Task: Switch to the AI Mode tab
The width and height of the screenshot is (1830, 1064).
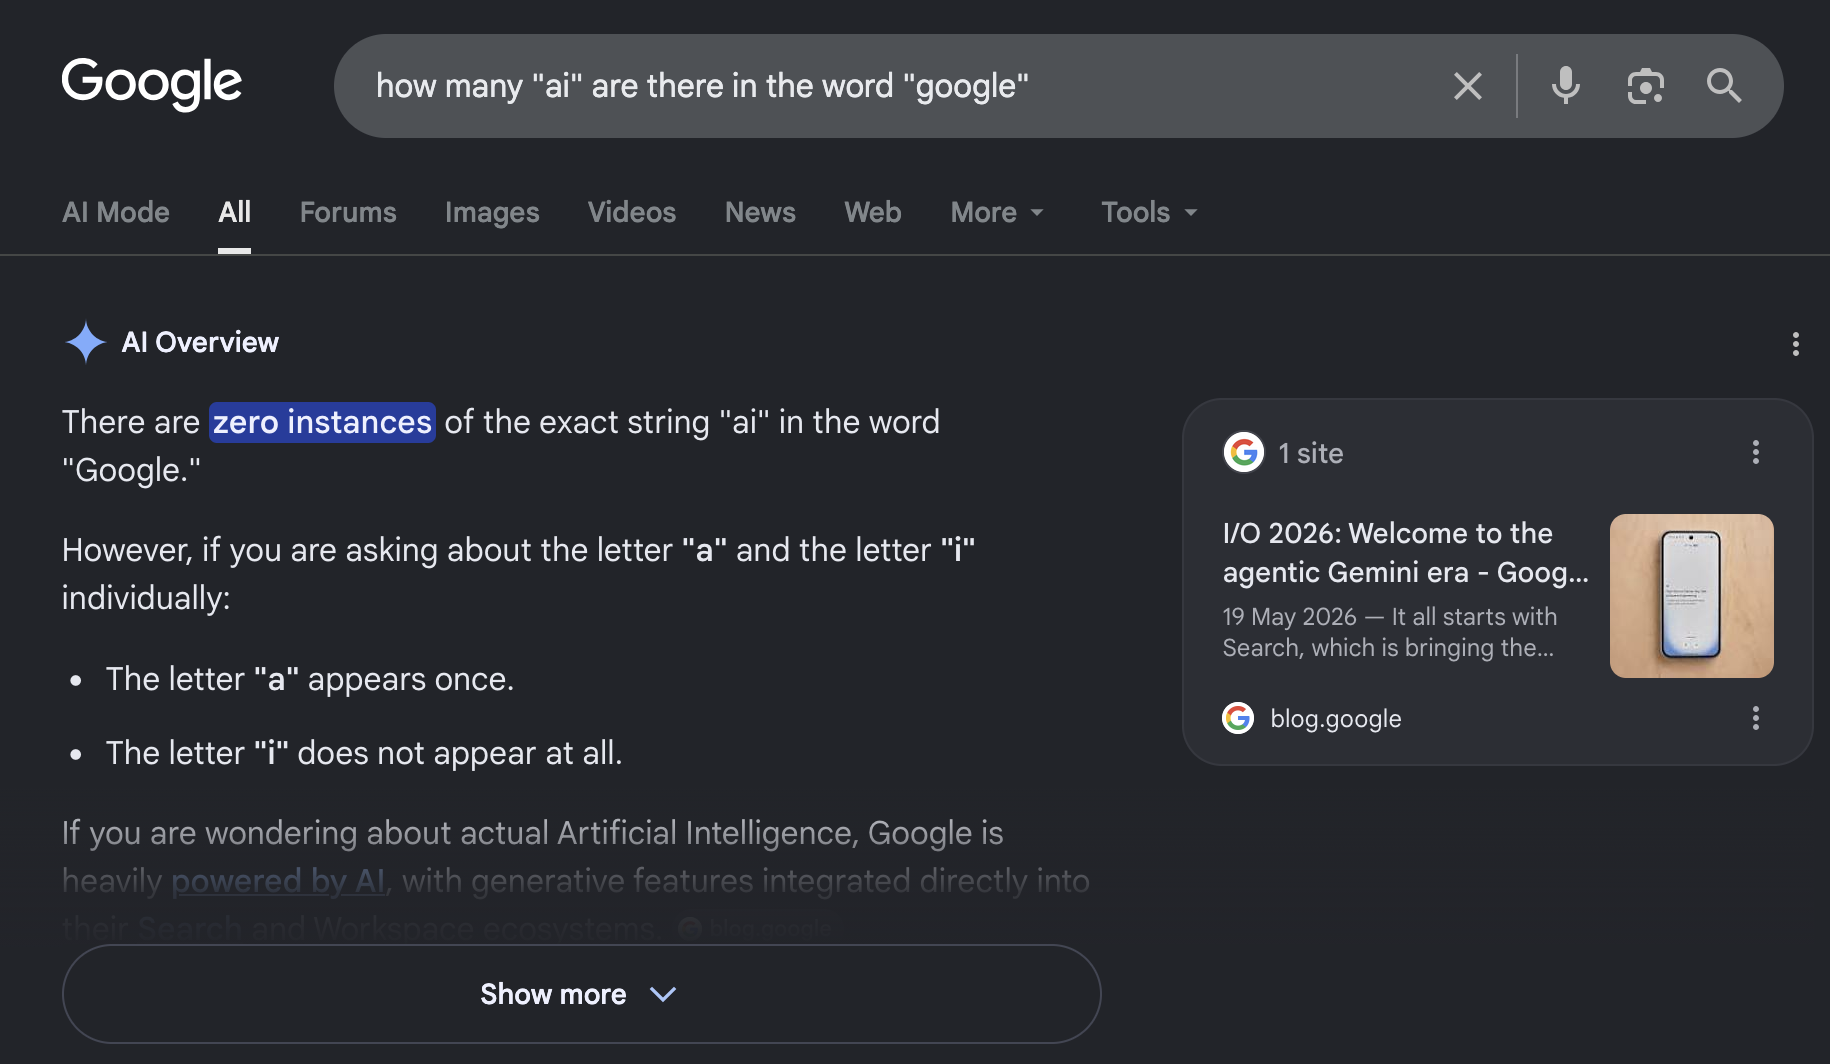Action: [x=116, y=212]
